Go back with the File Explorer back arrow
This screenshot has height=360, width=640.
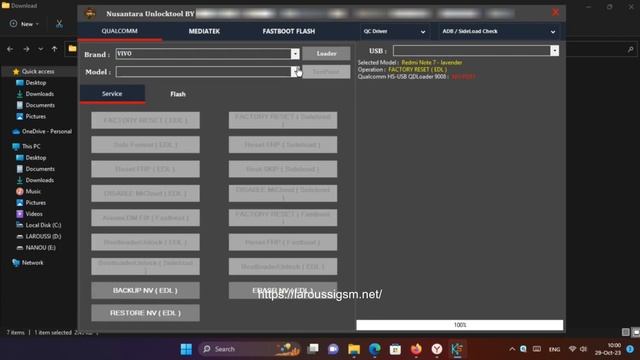pos(10,49)
